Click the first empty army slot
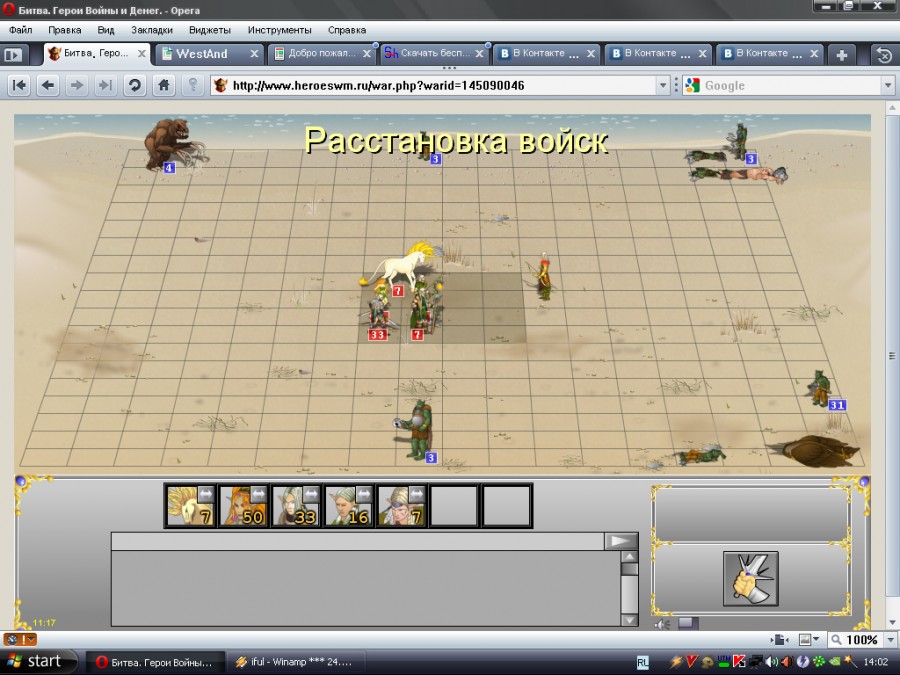The height and width of the screenshot is (675, 900). (454, 506)
